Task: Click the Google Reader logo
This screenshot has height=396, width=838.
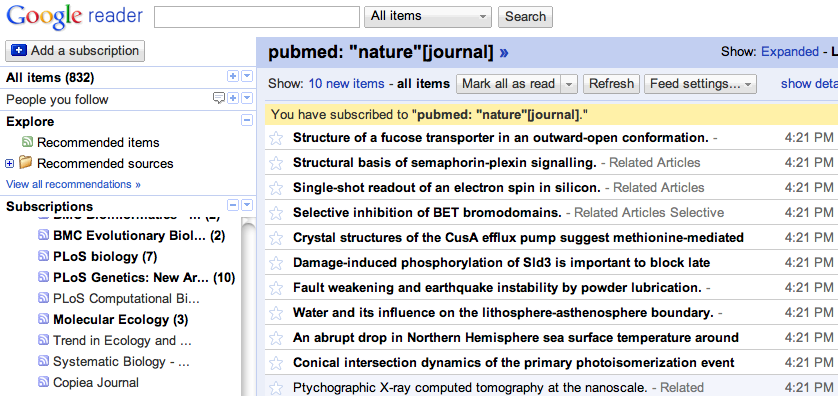Action: 74,17
